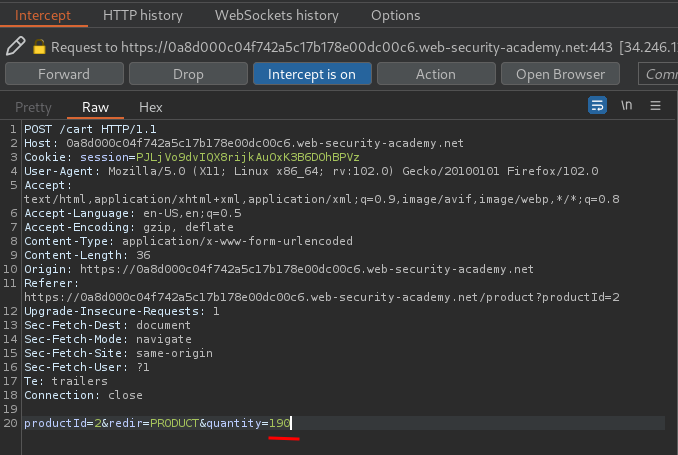This screenshot has height=455, width=678.
Task: Click the Referer URL with productId=2
Action: tap(322, 297)
